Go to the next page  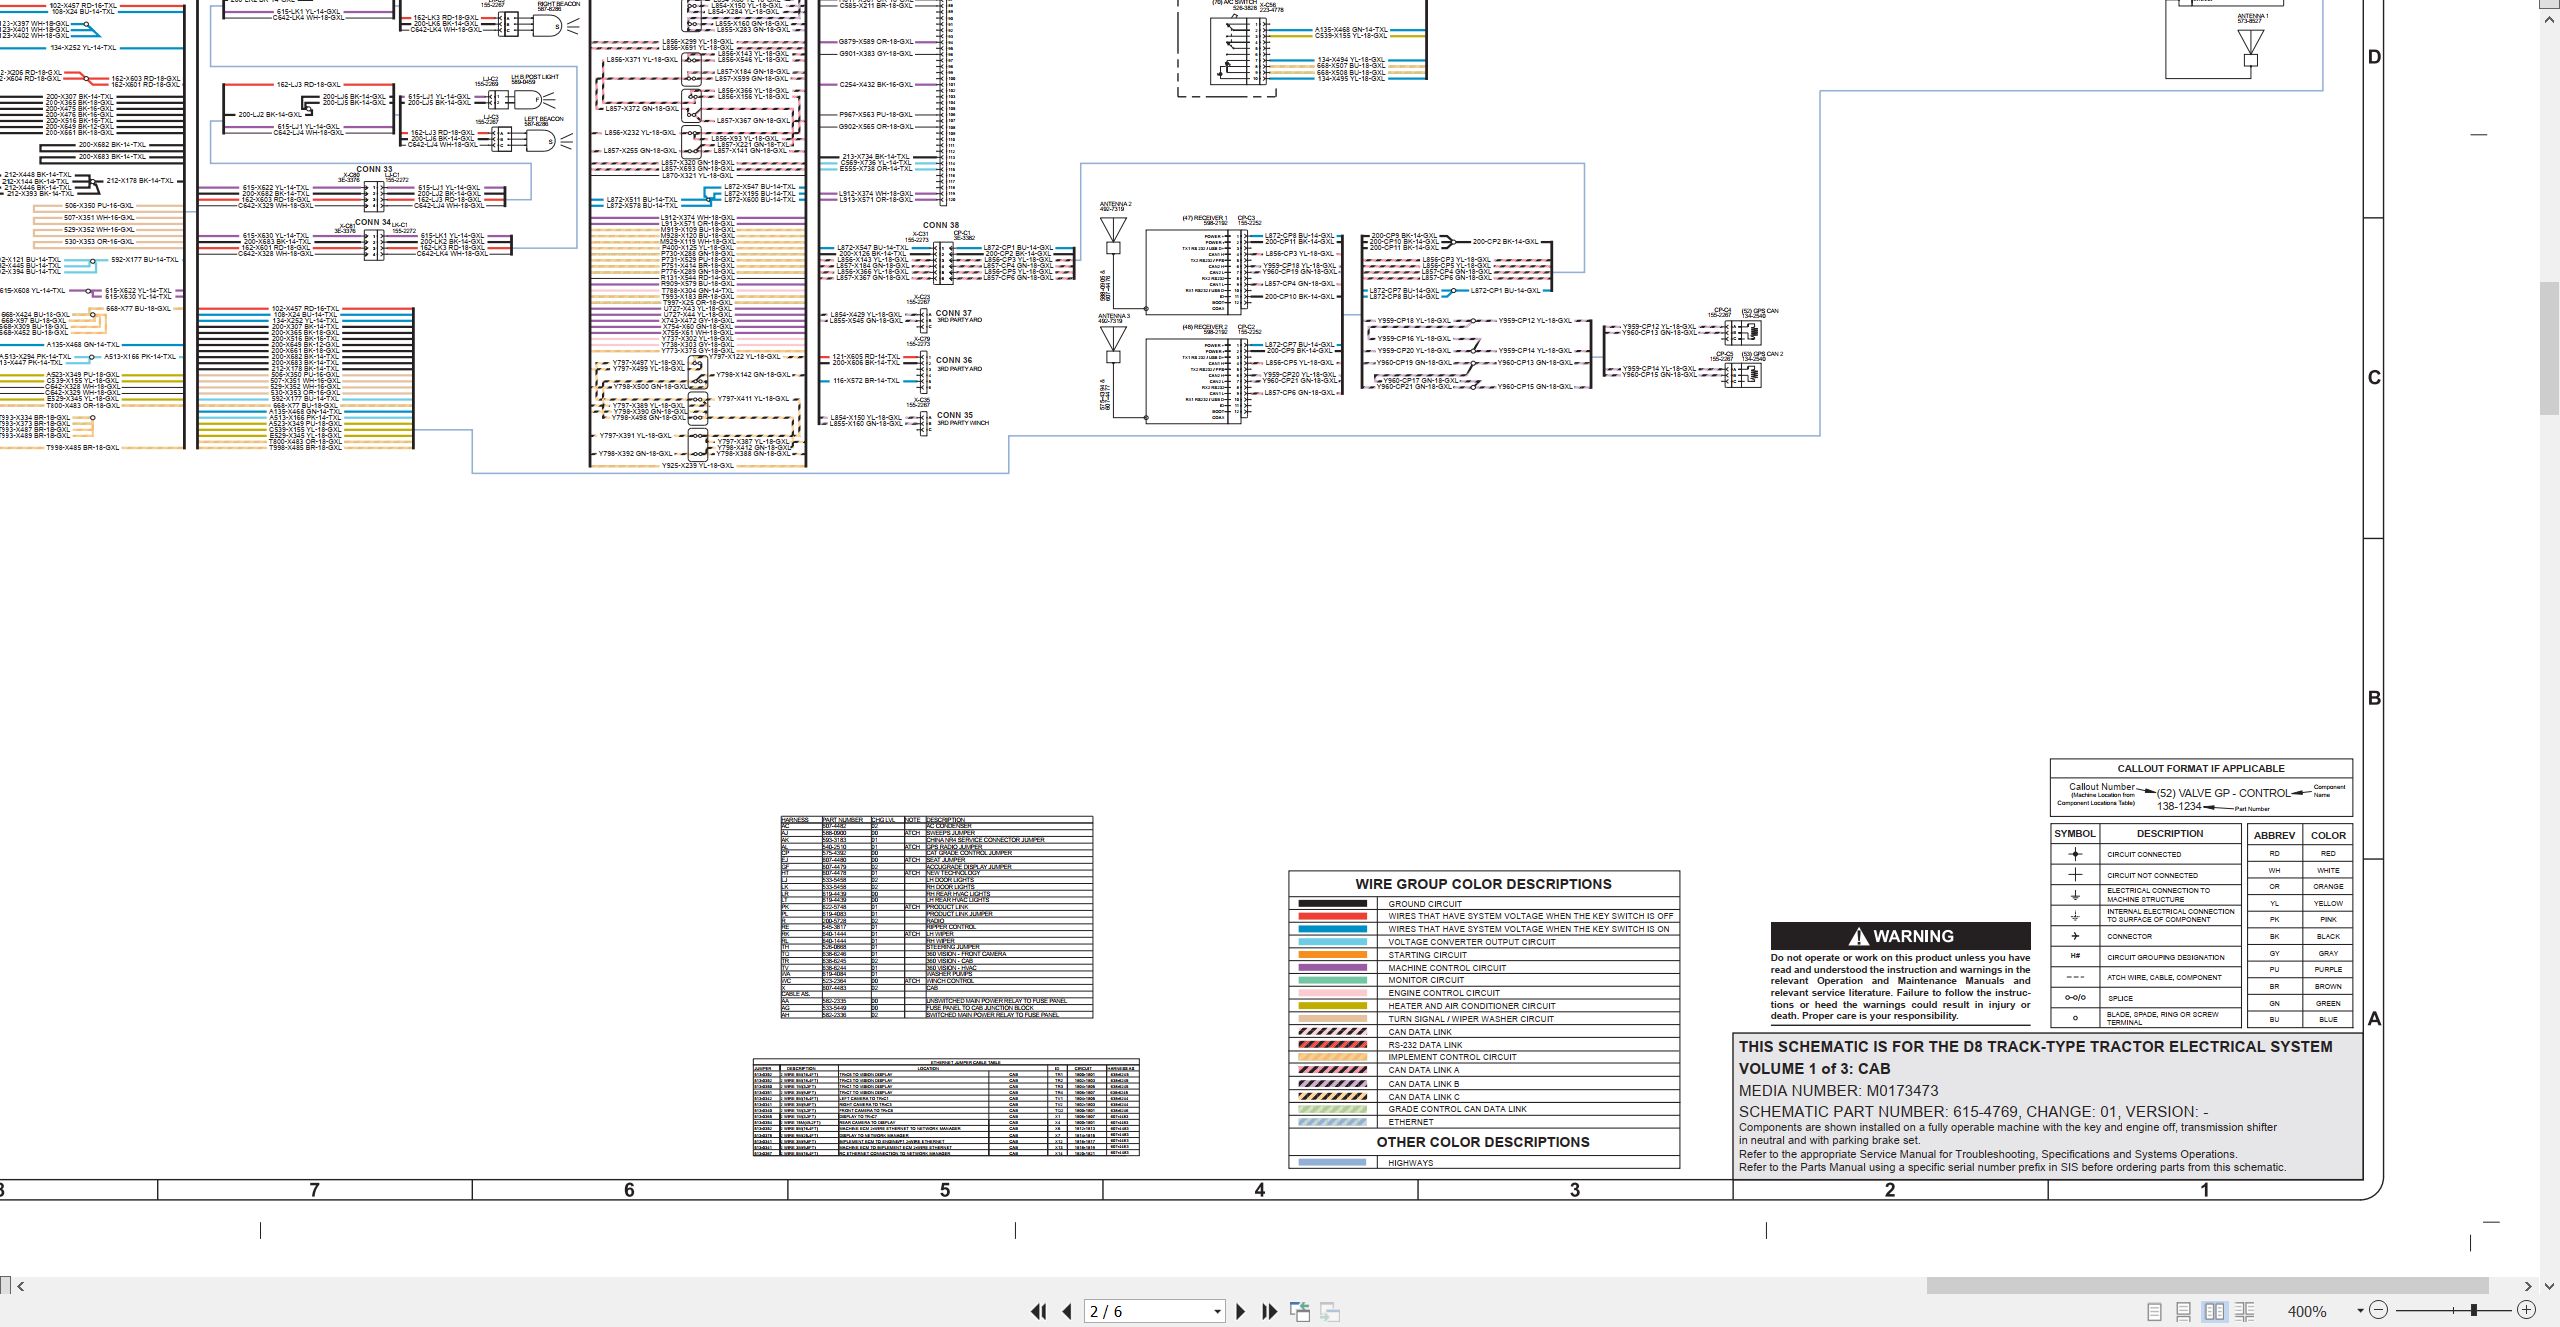coord(1241,1311)
